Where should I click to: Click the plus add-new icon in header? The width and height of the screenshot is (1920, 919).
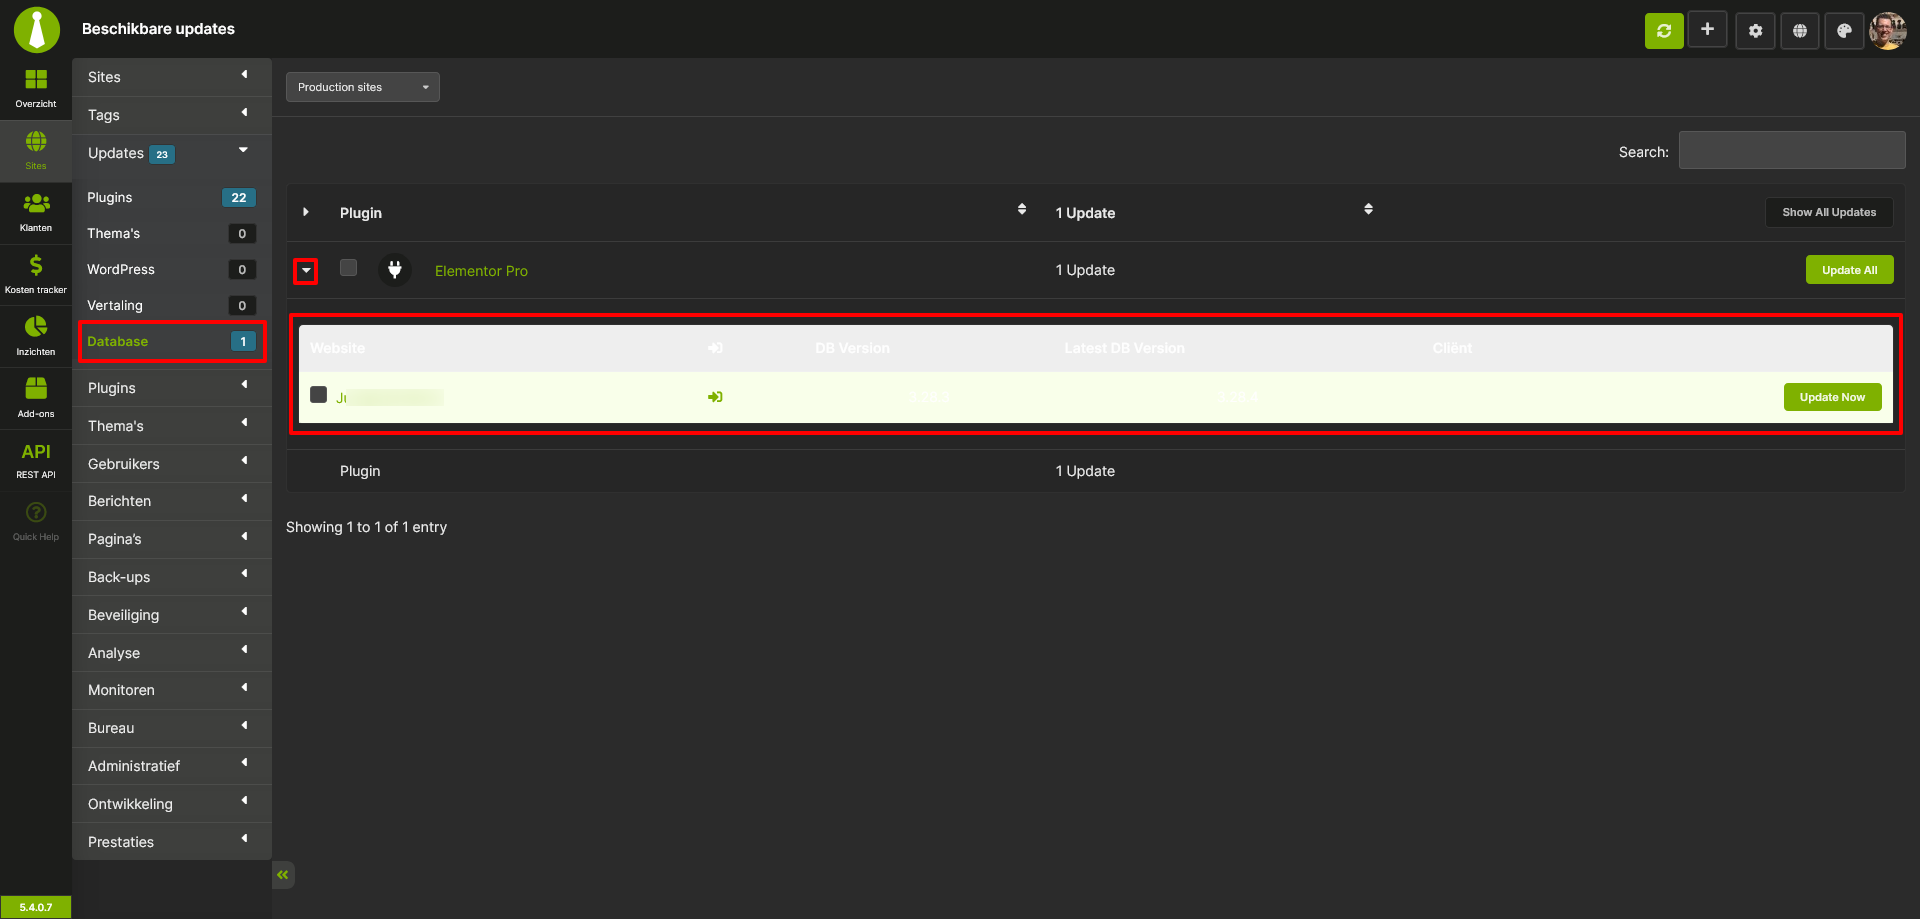point(1708,30)
